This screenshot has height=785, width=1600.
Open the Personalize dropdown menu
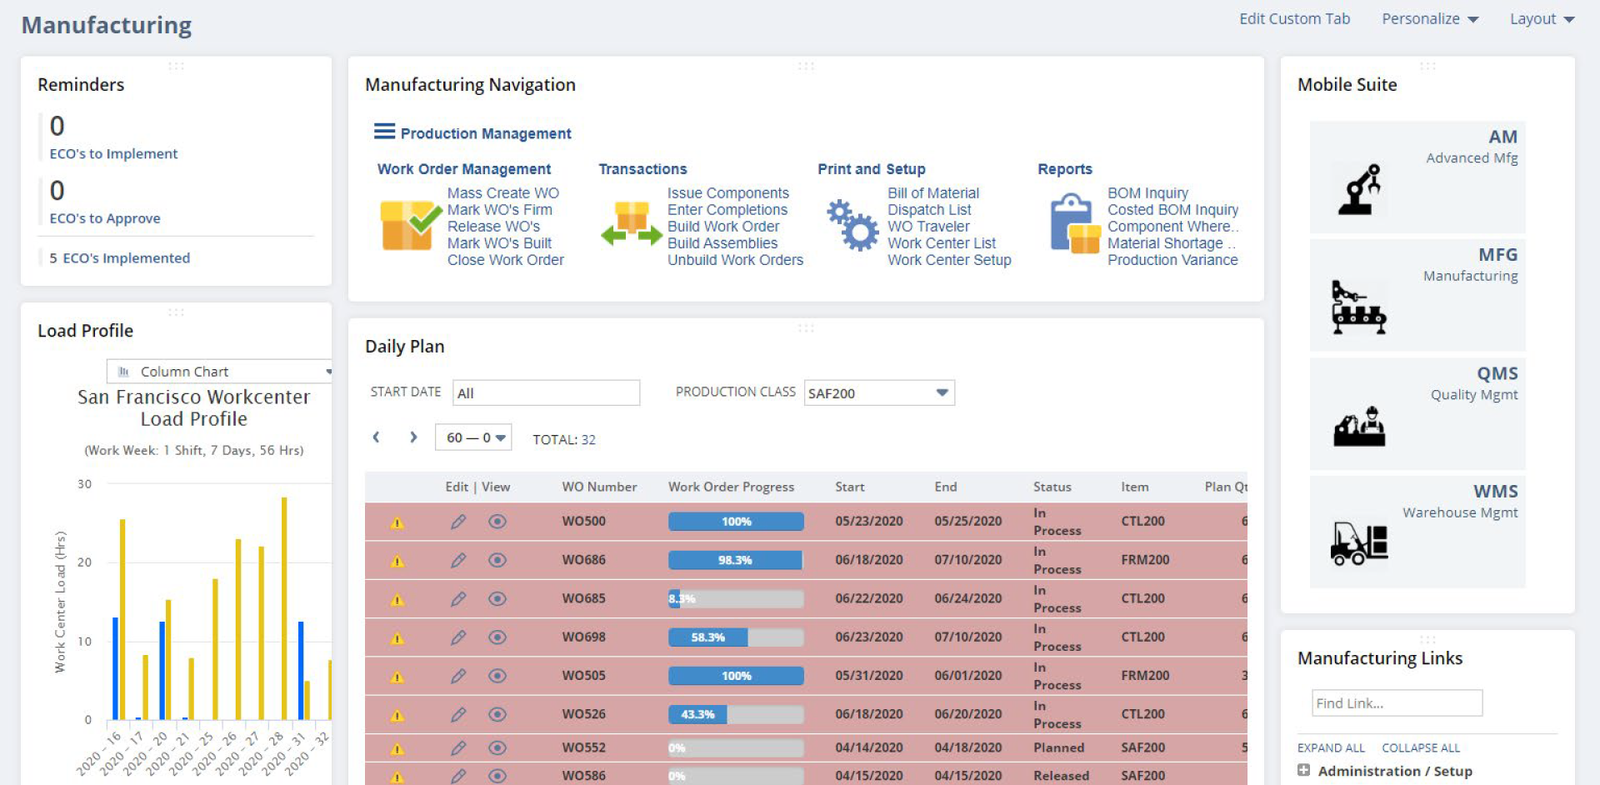tap(1429, 19)
